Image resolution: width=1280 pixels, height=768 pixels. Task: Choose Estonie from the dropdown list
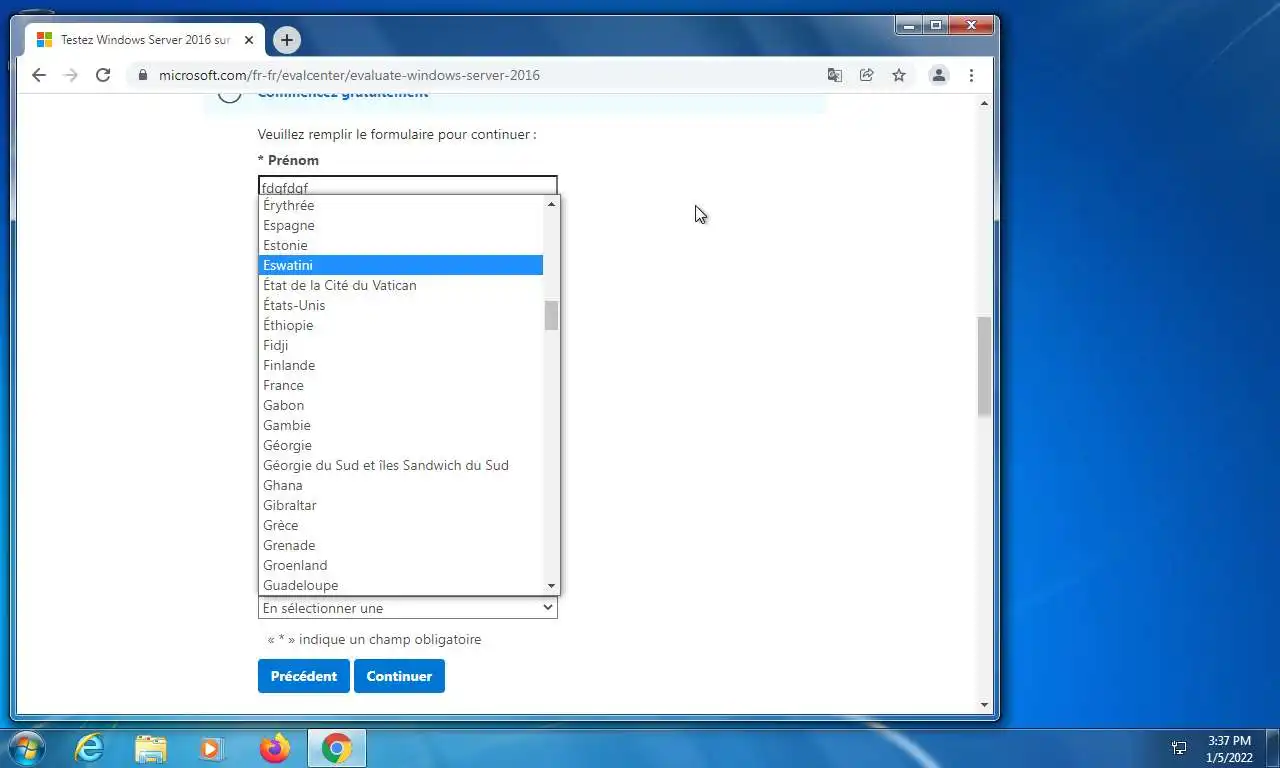(x=400, y=245)
